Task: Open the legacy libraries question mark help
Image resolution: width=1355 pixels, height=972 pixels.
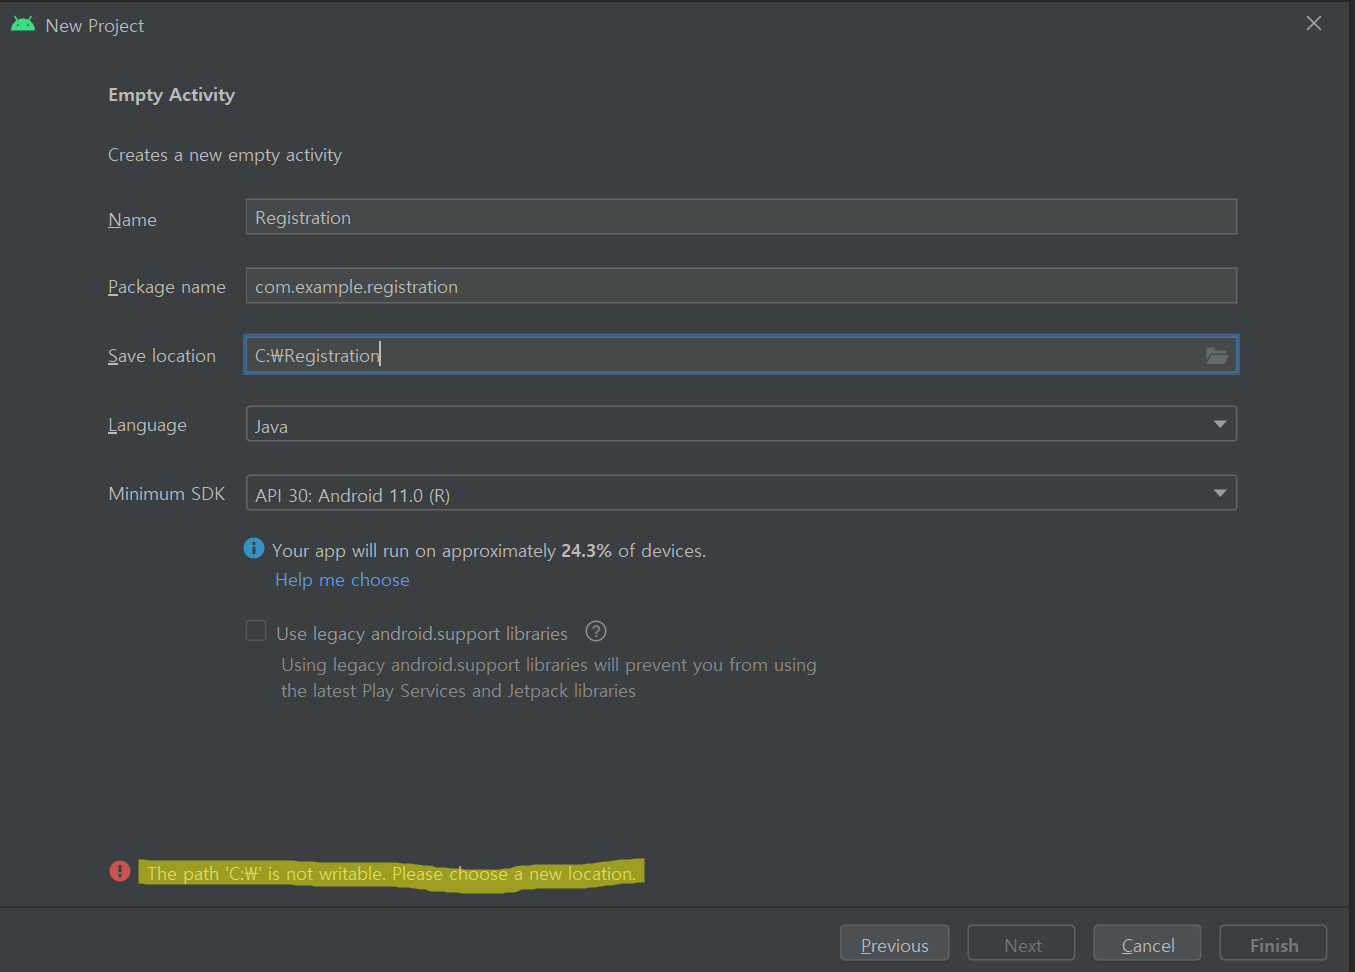Action: [x=596, y=631]
